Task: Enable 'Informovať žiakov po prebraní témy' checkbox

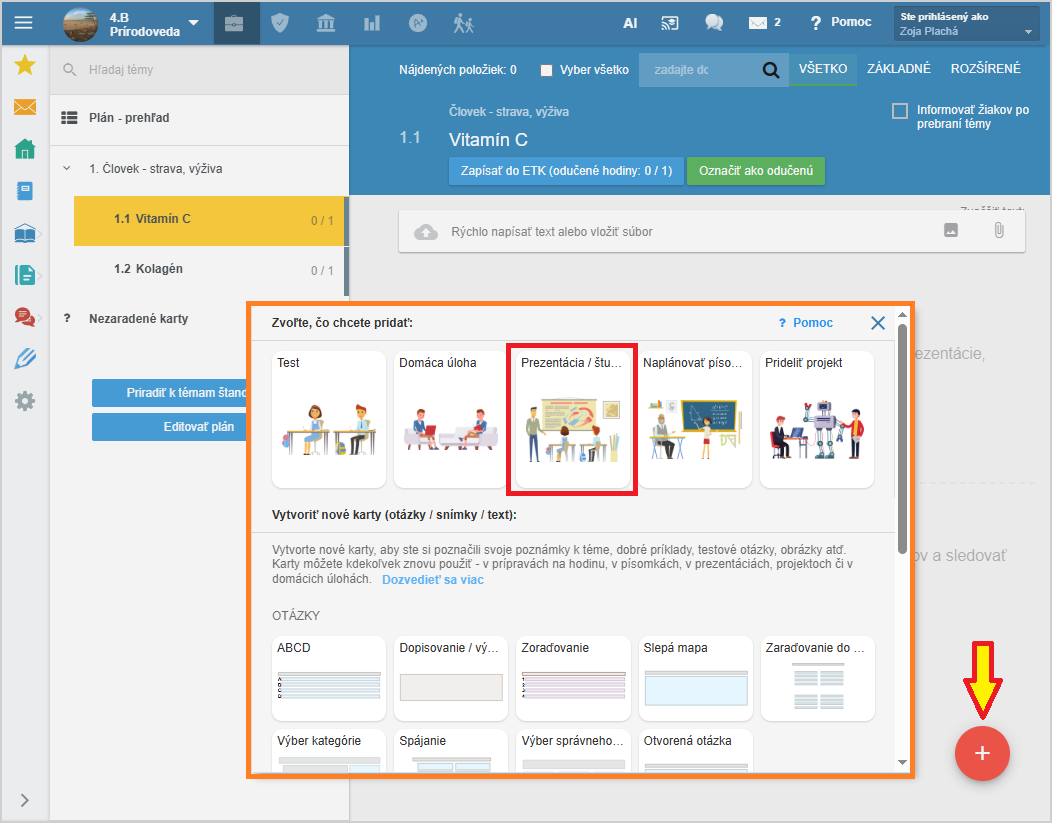Action: point(899,111)
